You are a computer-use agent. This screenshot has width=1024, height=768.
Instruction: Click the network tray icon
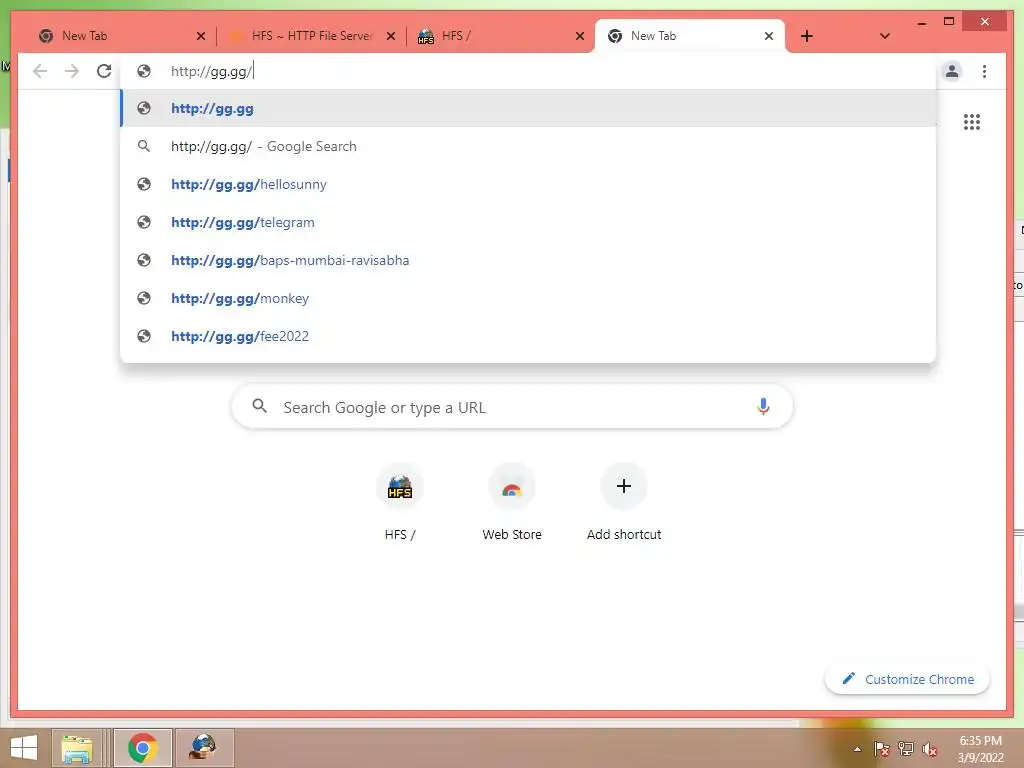(x=906, y=749)
